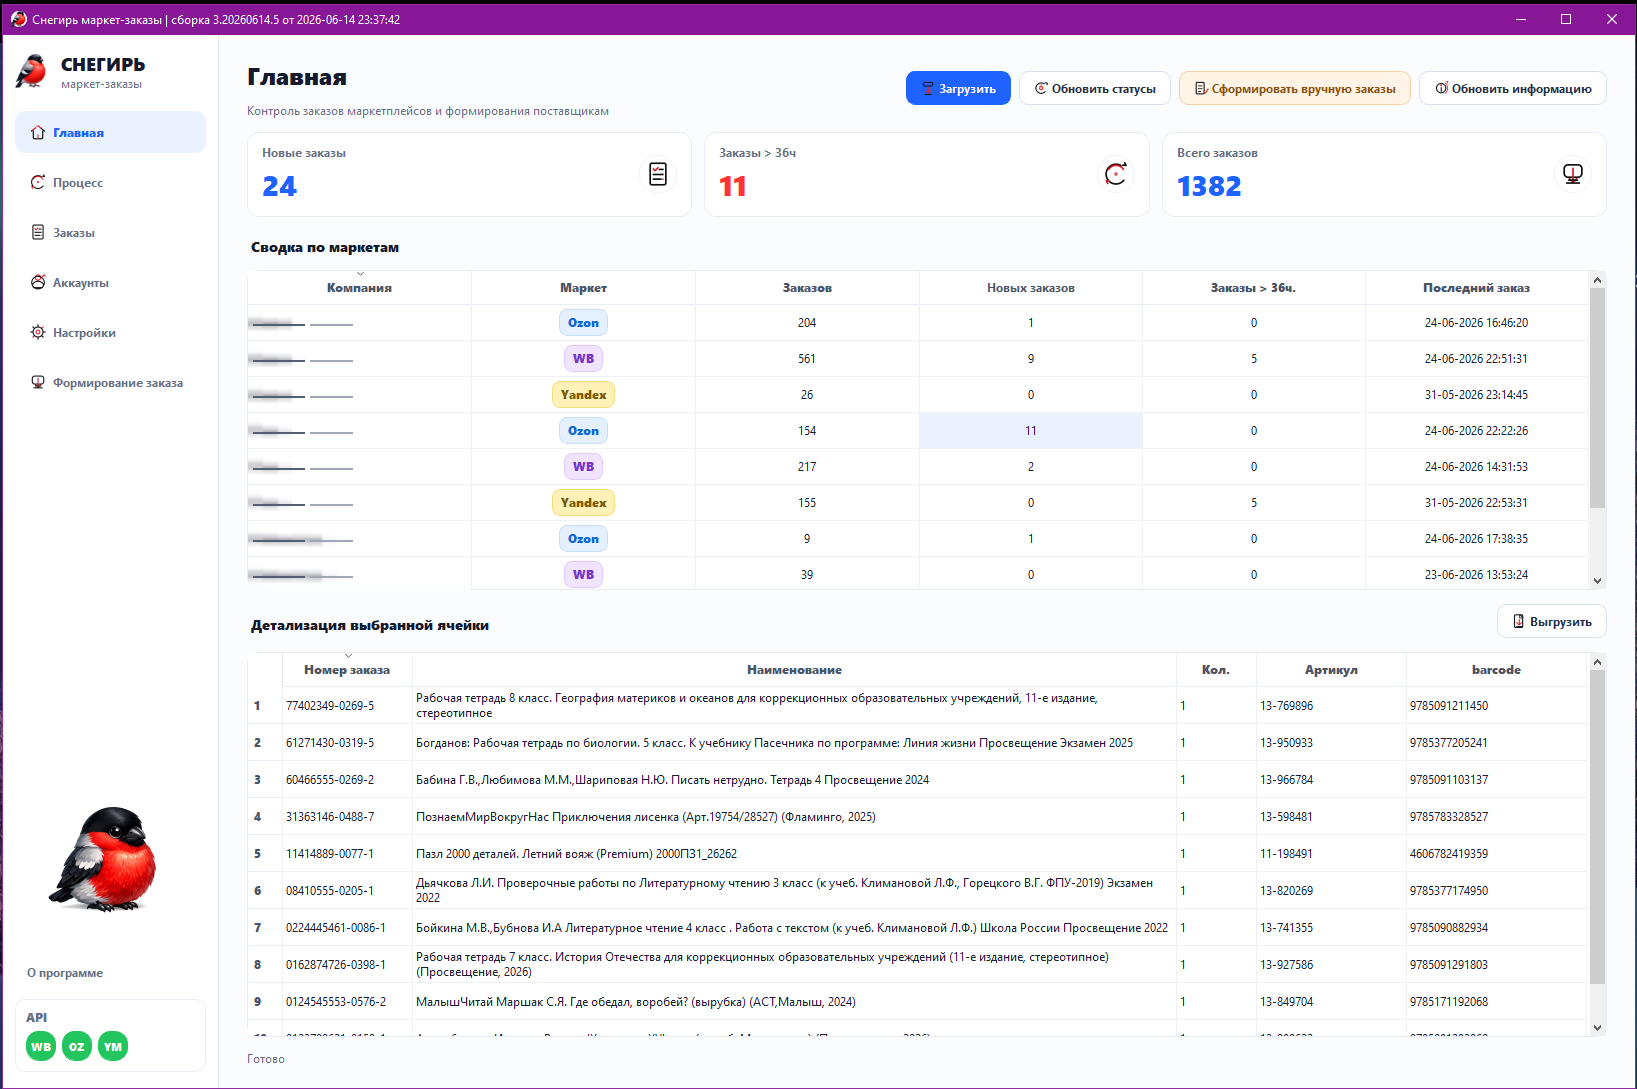
Task: Select order number 77402349-0269-5
Action: [x=347, y=706]
